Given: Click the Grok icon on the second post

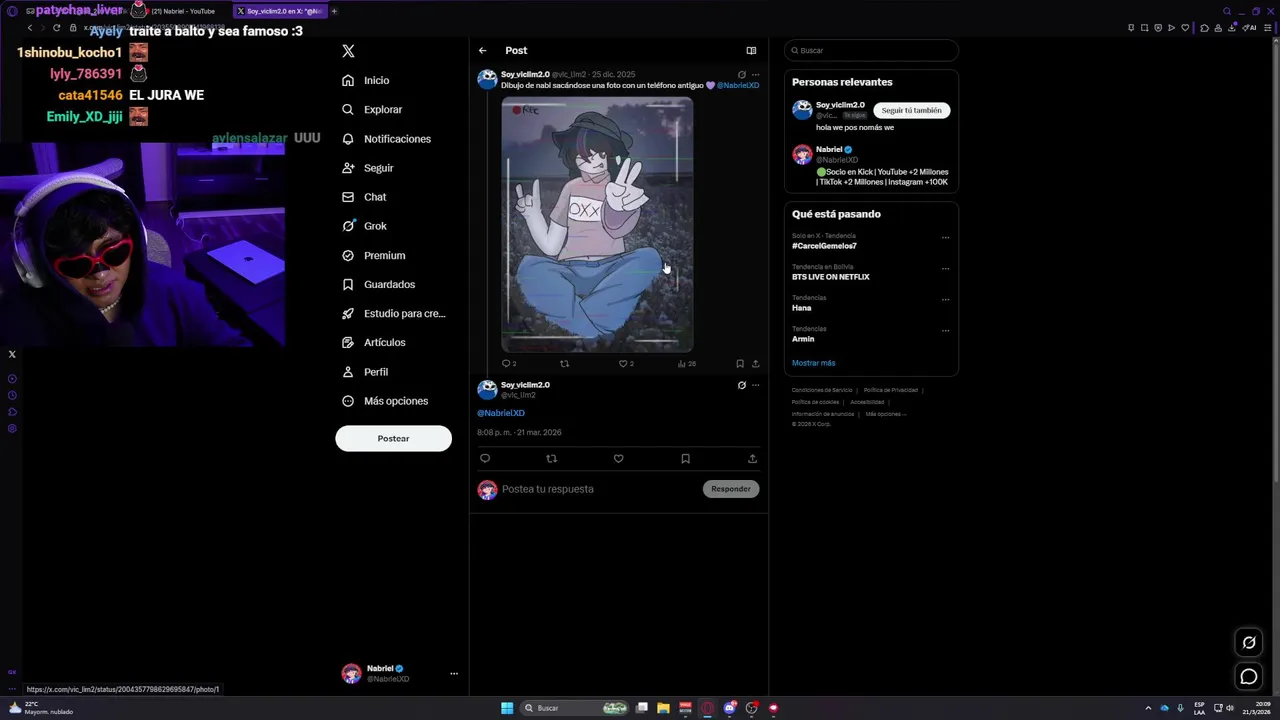Looking at the screenshot, I should tap(741, 385).
